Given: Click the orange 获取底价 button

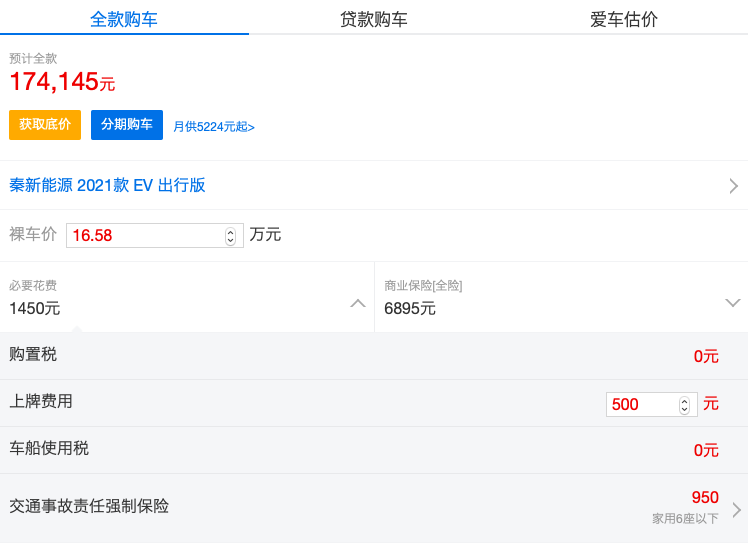Looking at the screenshot, I should pyautogui.click(x=45, y=125).
